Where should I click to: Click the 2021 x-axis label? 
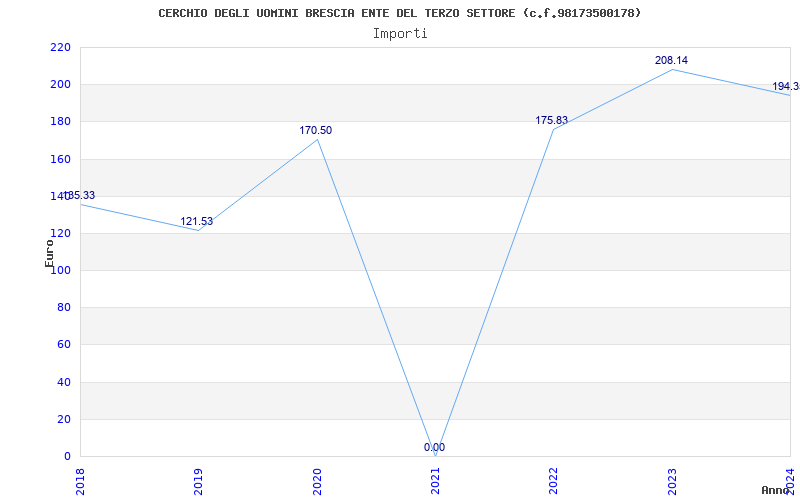(x=435, y=481)
